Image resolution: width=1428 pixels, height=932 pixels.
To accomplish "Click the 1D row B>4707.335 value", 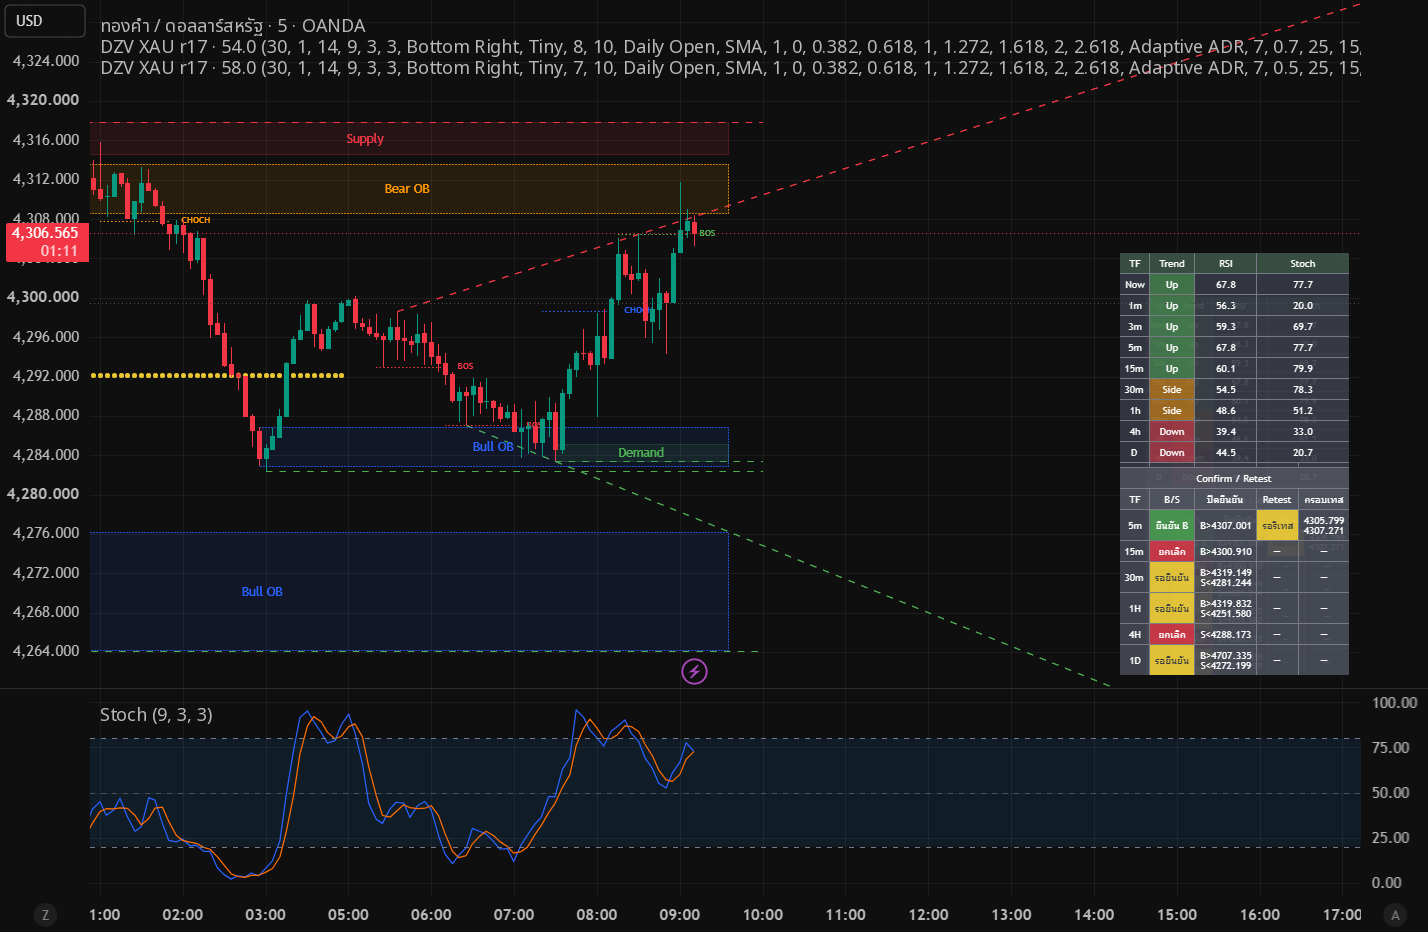I will [x=1226, y=656].
